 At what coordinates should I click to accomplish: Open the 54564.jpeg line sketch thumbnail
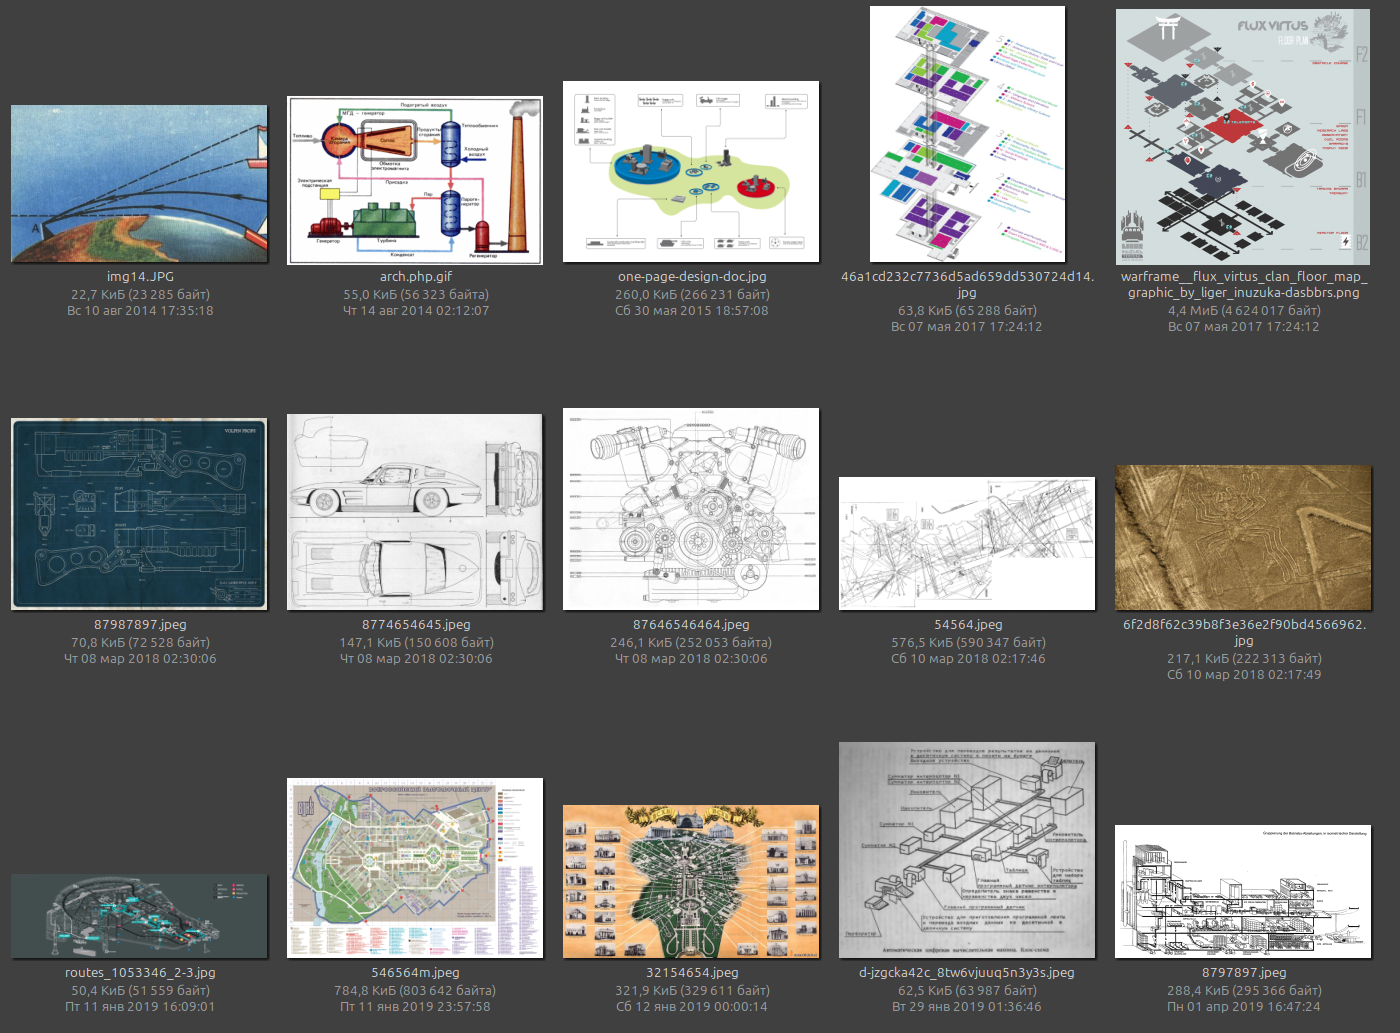967,543
